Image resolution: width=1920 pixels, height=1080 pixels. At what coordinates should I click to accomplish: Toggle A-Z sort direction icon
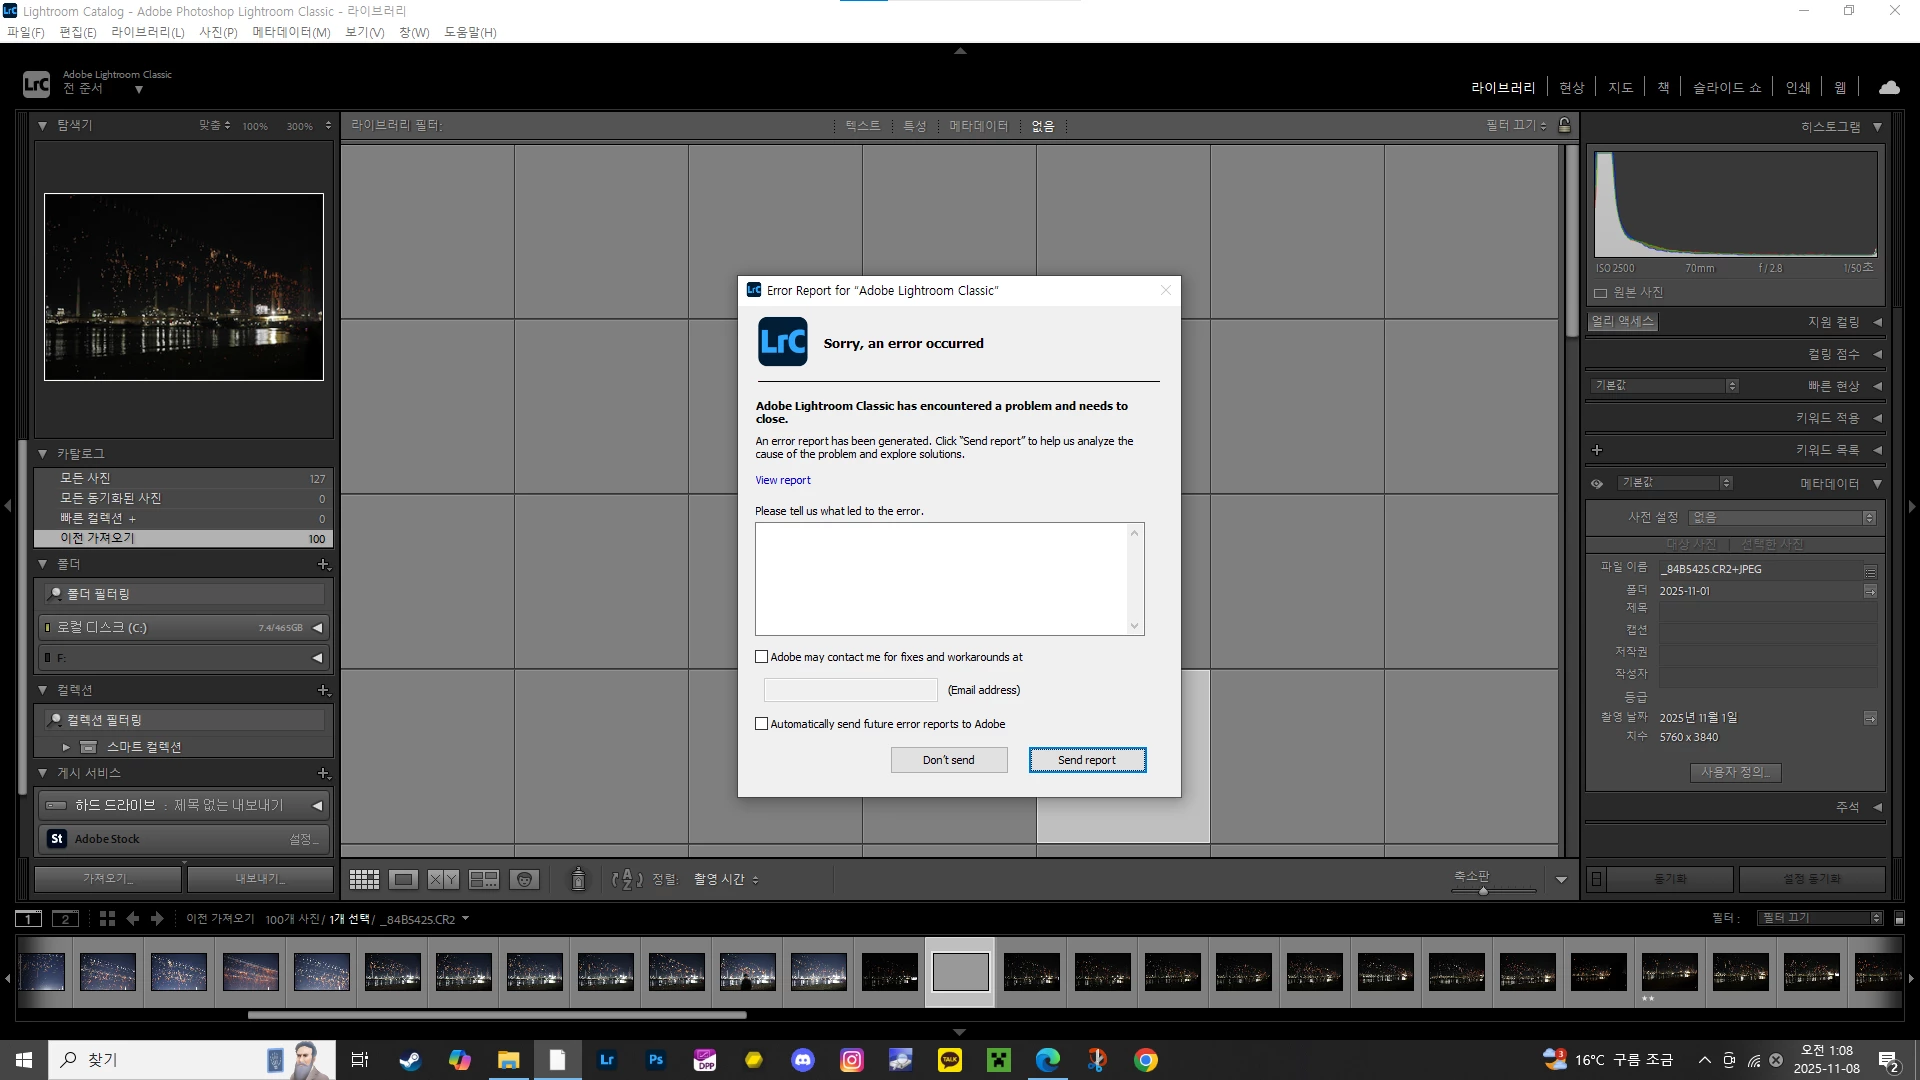click(627, 880)
